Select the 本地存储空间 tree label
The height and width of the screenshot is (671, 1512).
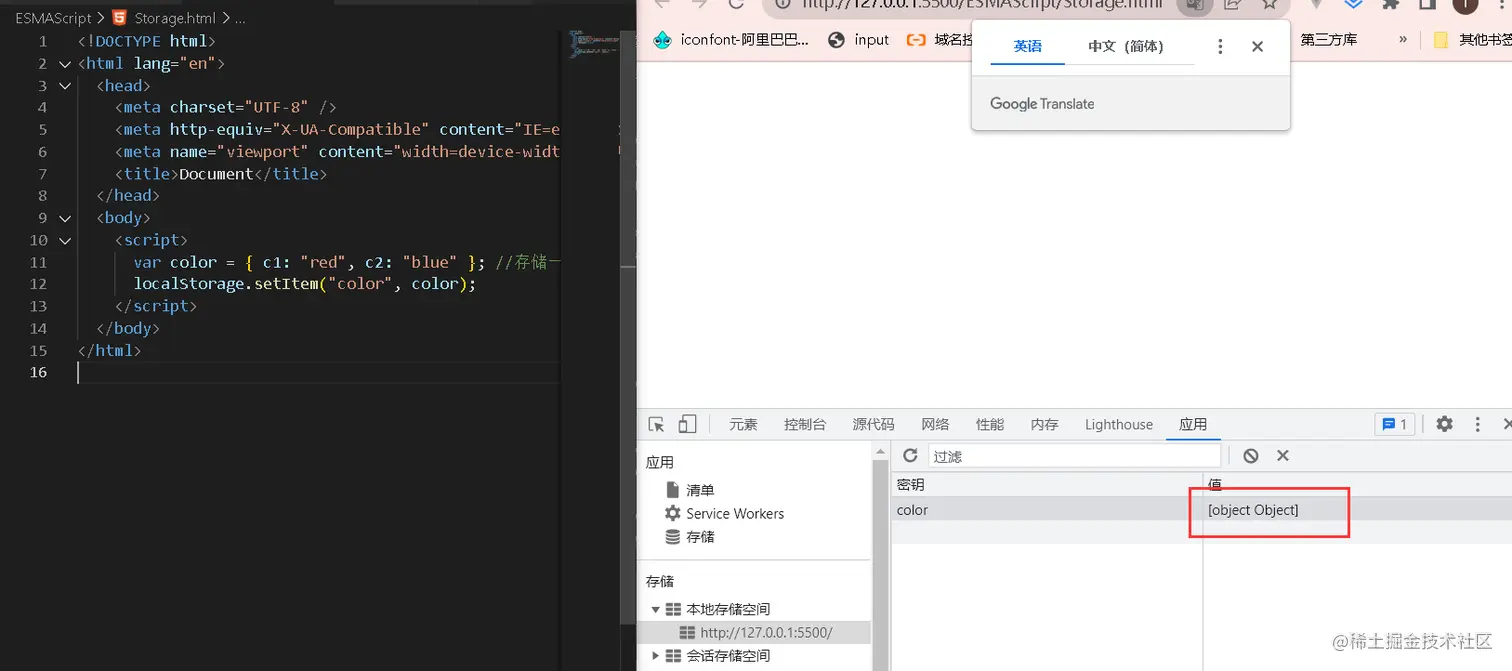728,609
